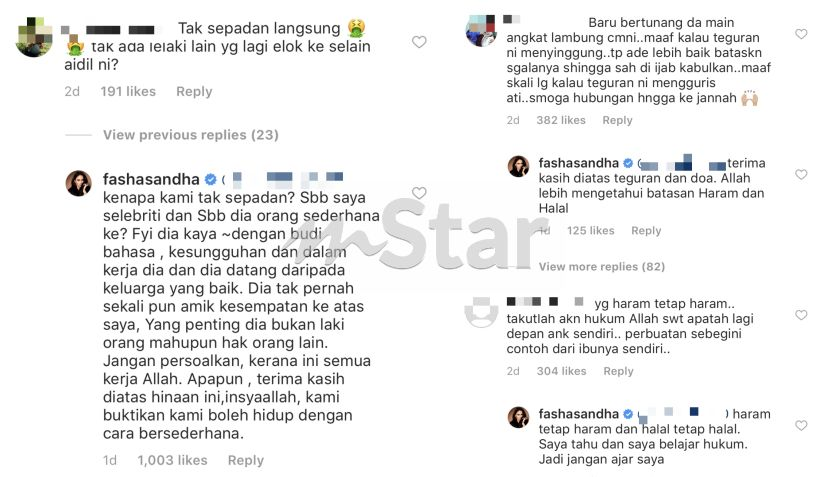
Task: Like the 'yg haram tetap haram' comment
Action: pyautogui.click(x=801, y=315)
